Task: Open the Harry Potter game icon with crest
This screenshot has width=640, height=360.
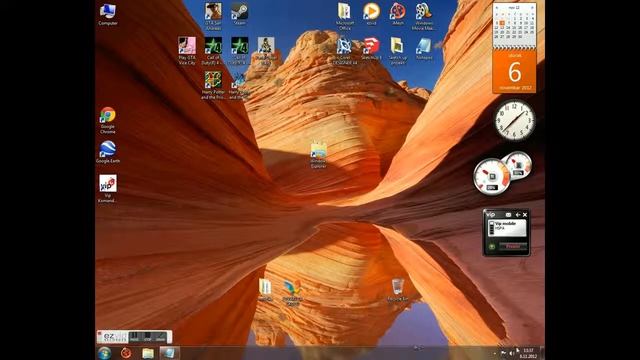Action: click(x=213, y=85)
